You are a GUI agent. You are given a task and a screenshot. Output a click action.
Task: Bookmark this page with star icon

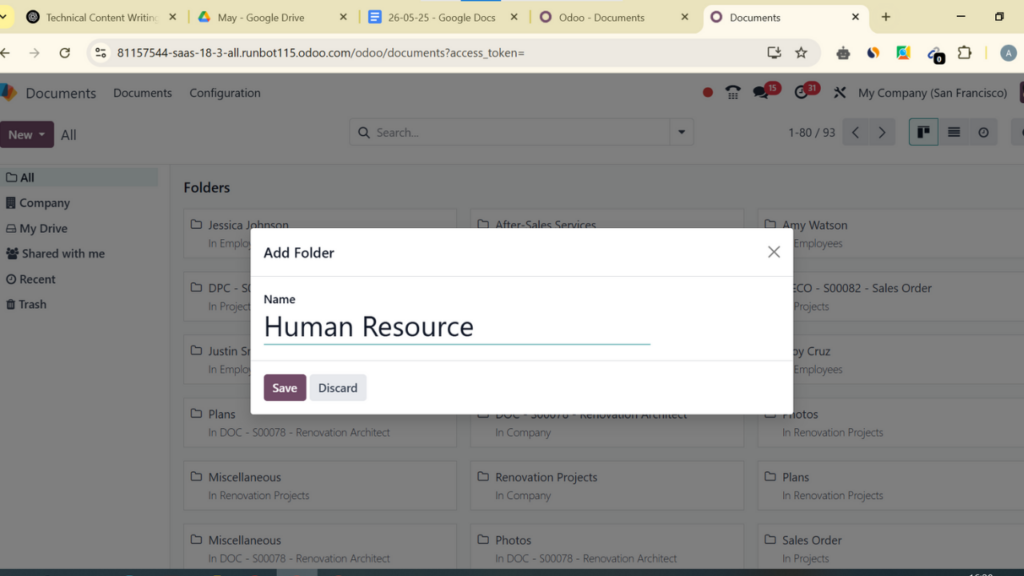pos(801,53)
